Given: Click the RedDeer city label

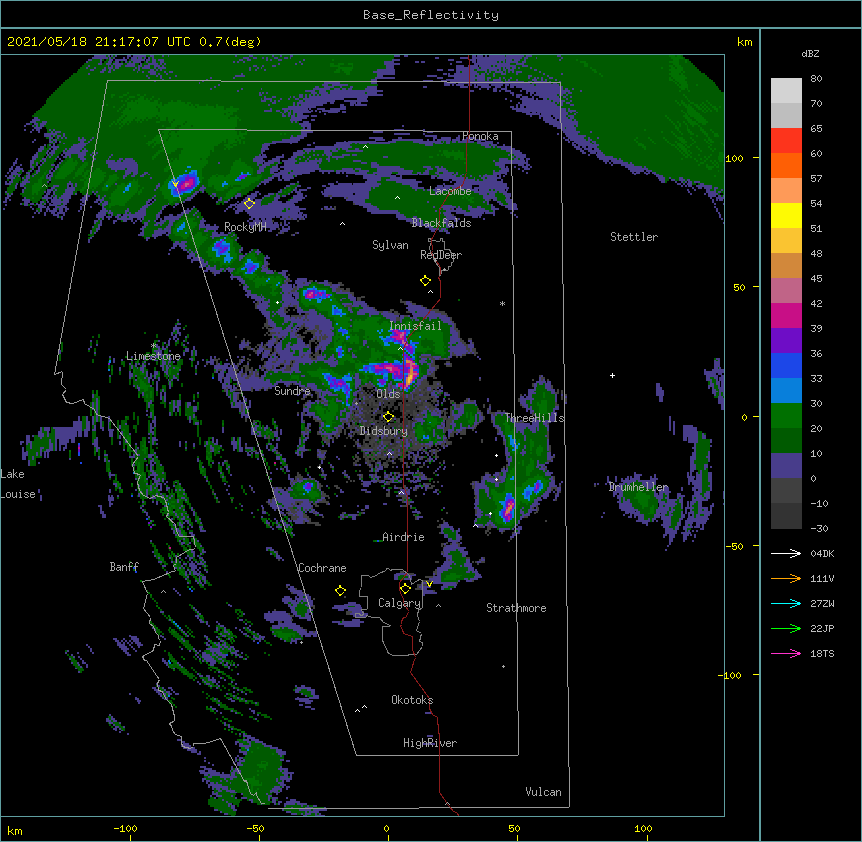Looking at the screenshot, I should (x=441, y=255).
